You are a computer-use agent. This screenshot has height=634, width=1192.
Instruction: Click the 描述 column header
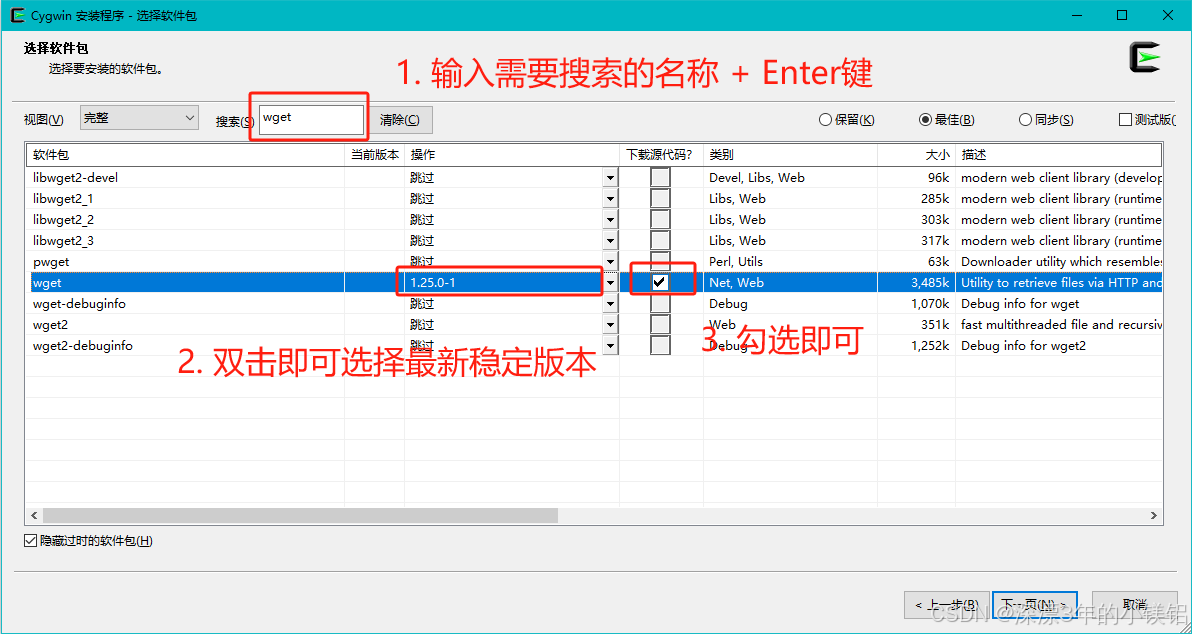[1059, 155]
